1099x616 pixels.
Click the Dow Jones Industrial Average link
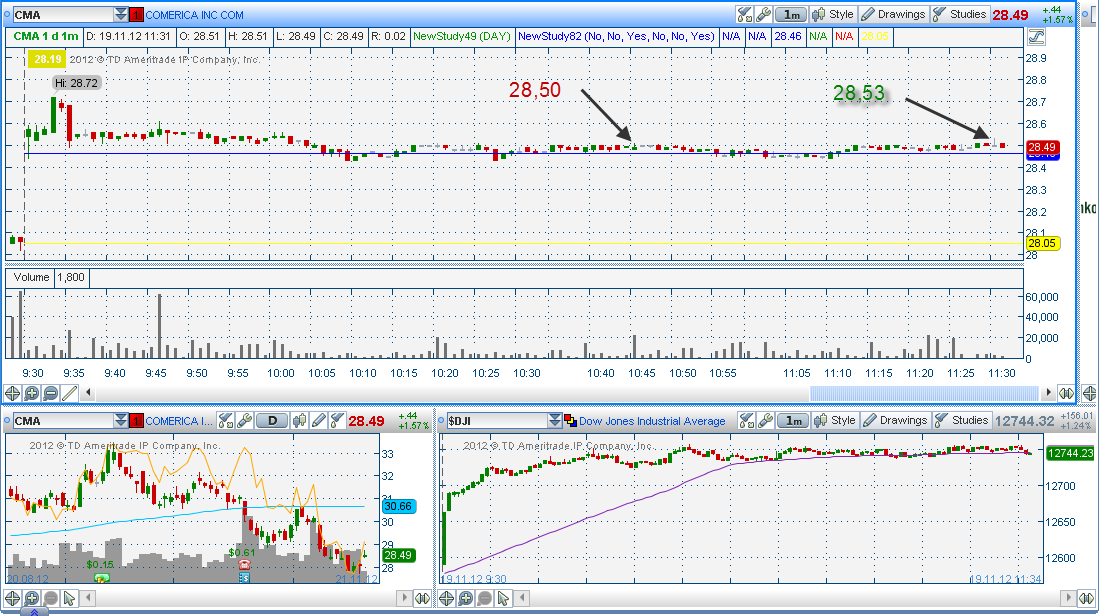652,421
